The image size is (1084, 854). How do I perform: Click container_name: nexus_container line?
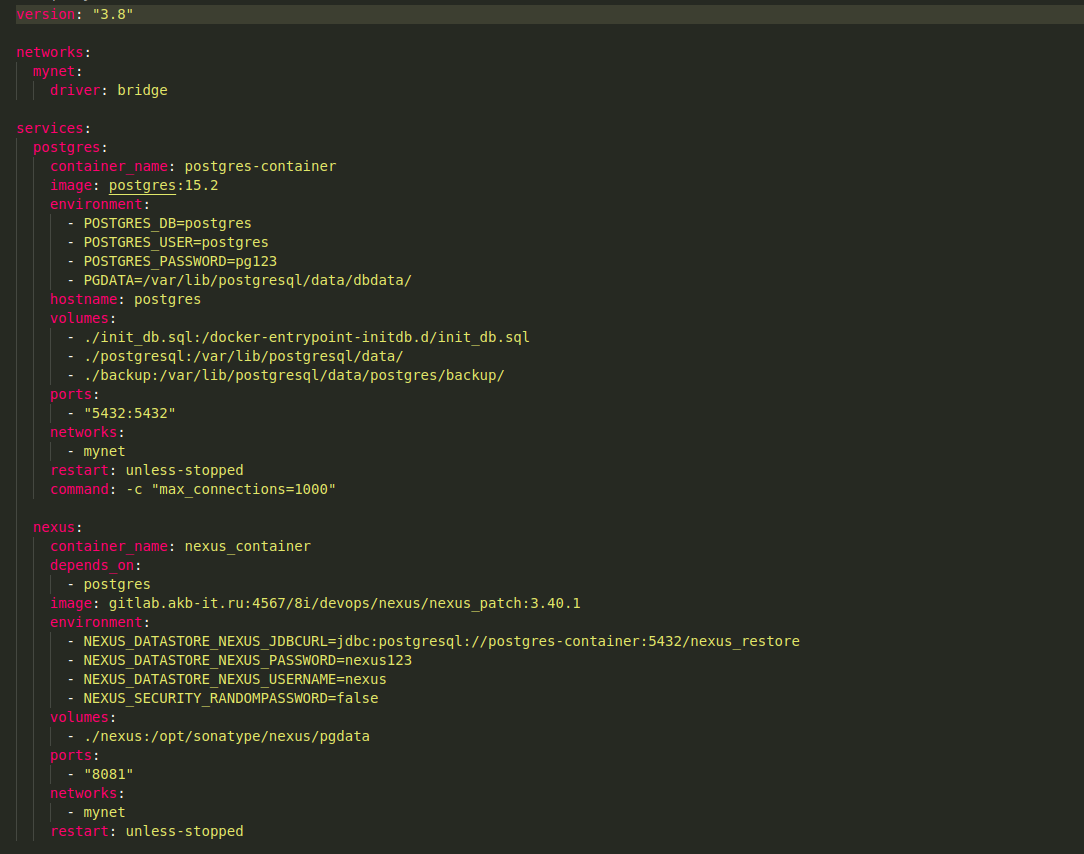click(180, 547)
